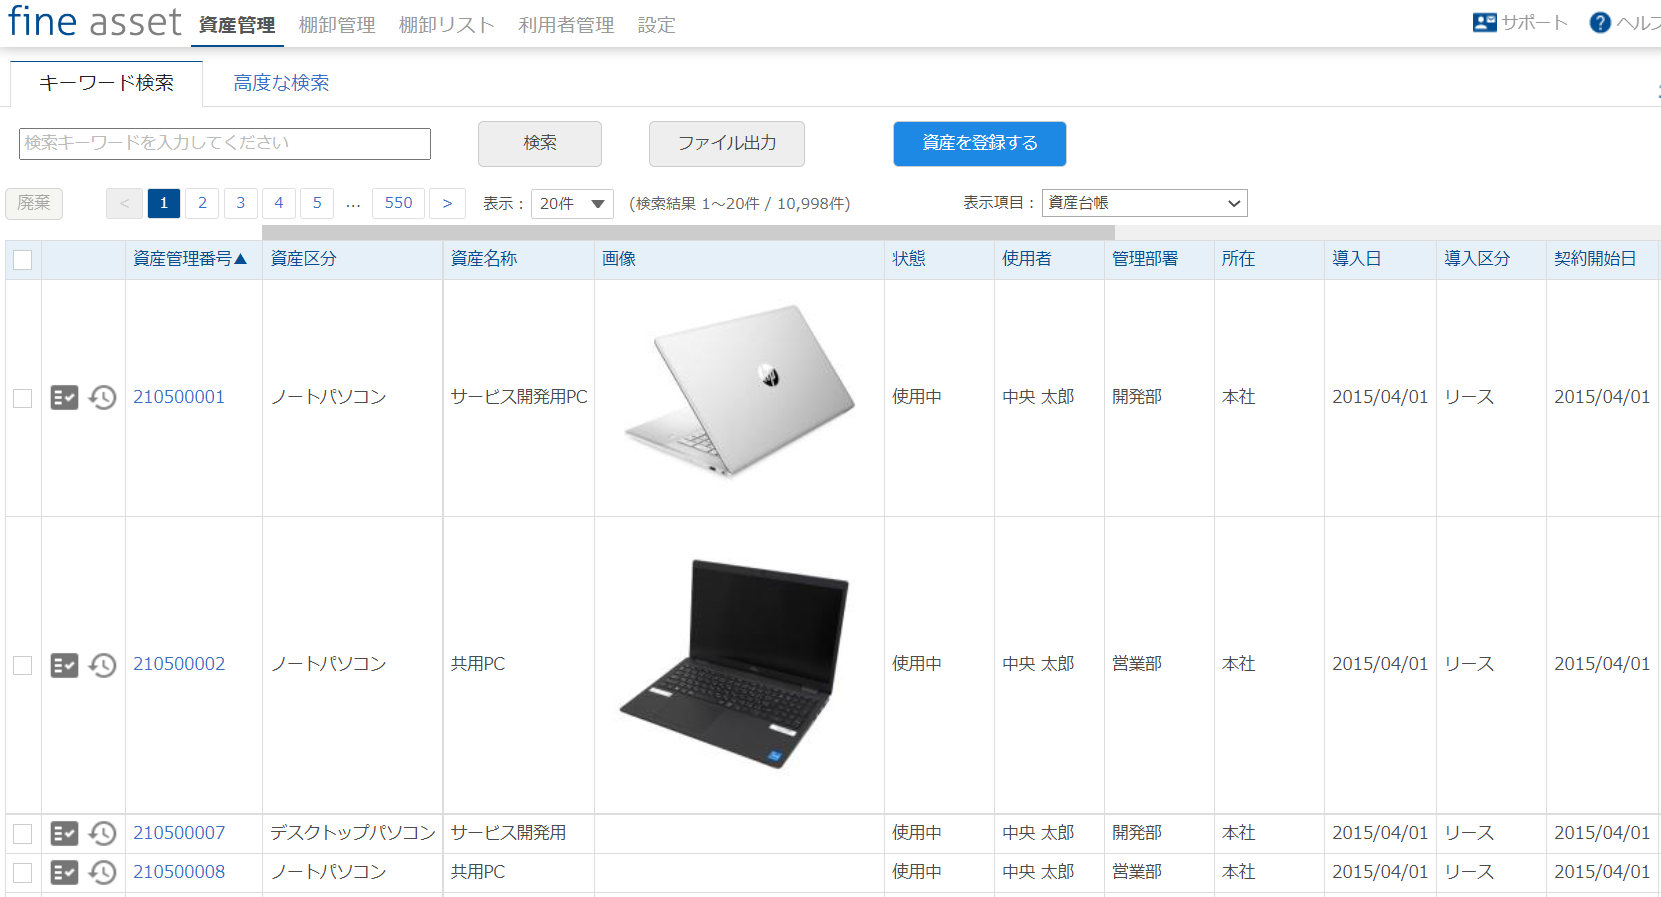
Task: Sort by 使用者 column header
Action: click(x=1027, y=259)
